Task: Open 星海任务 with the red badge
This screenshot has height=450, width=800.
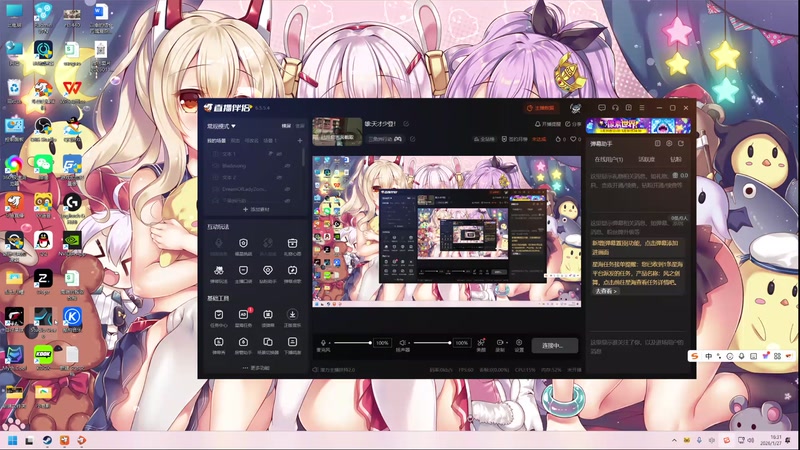Action: tap(243, 317)
